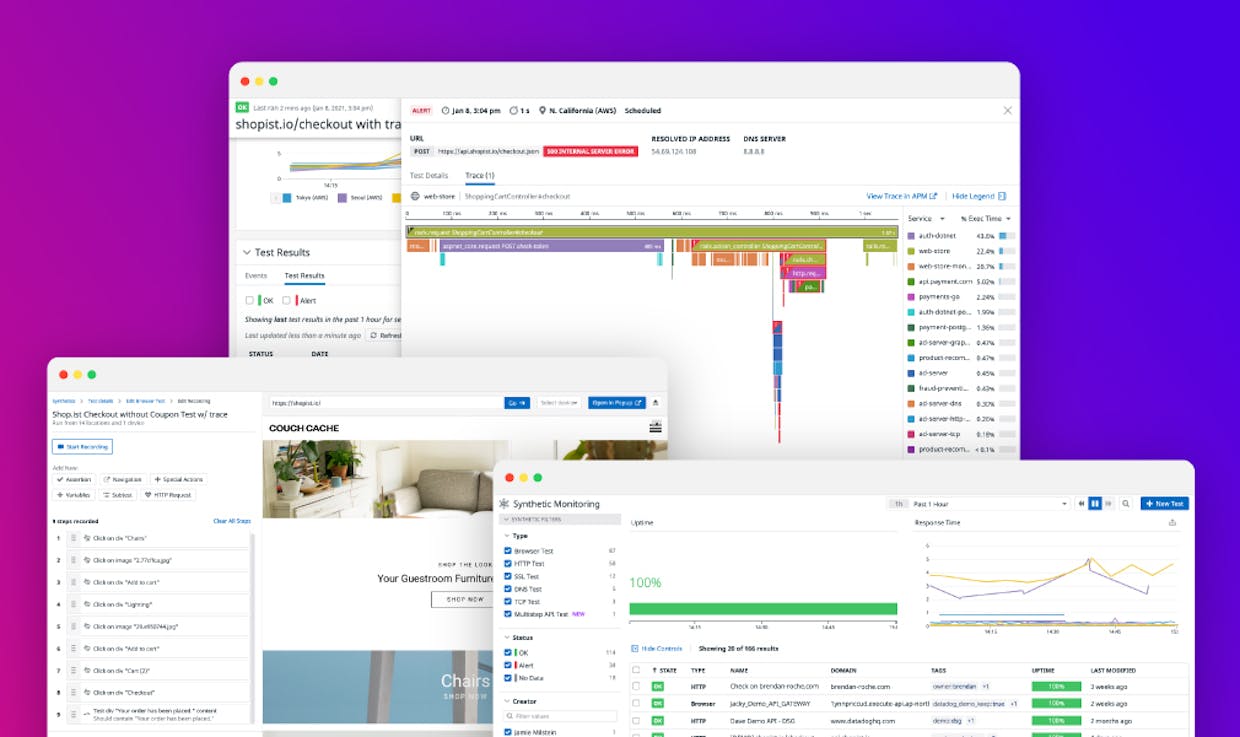
Task: Click the Open in Popup button
Action: click(617, 403)
